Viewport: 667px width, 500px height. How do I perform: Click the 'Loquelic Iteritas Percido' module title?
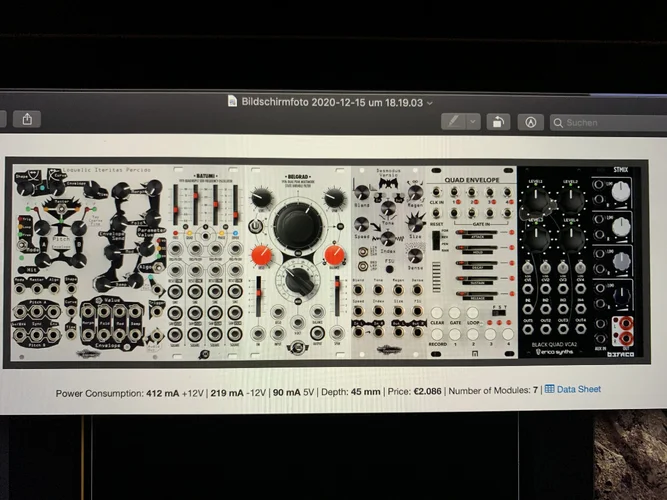tap(106, 170)
